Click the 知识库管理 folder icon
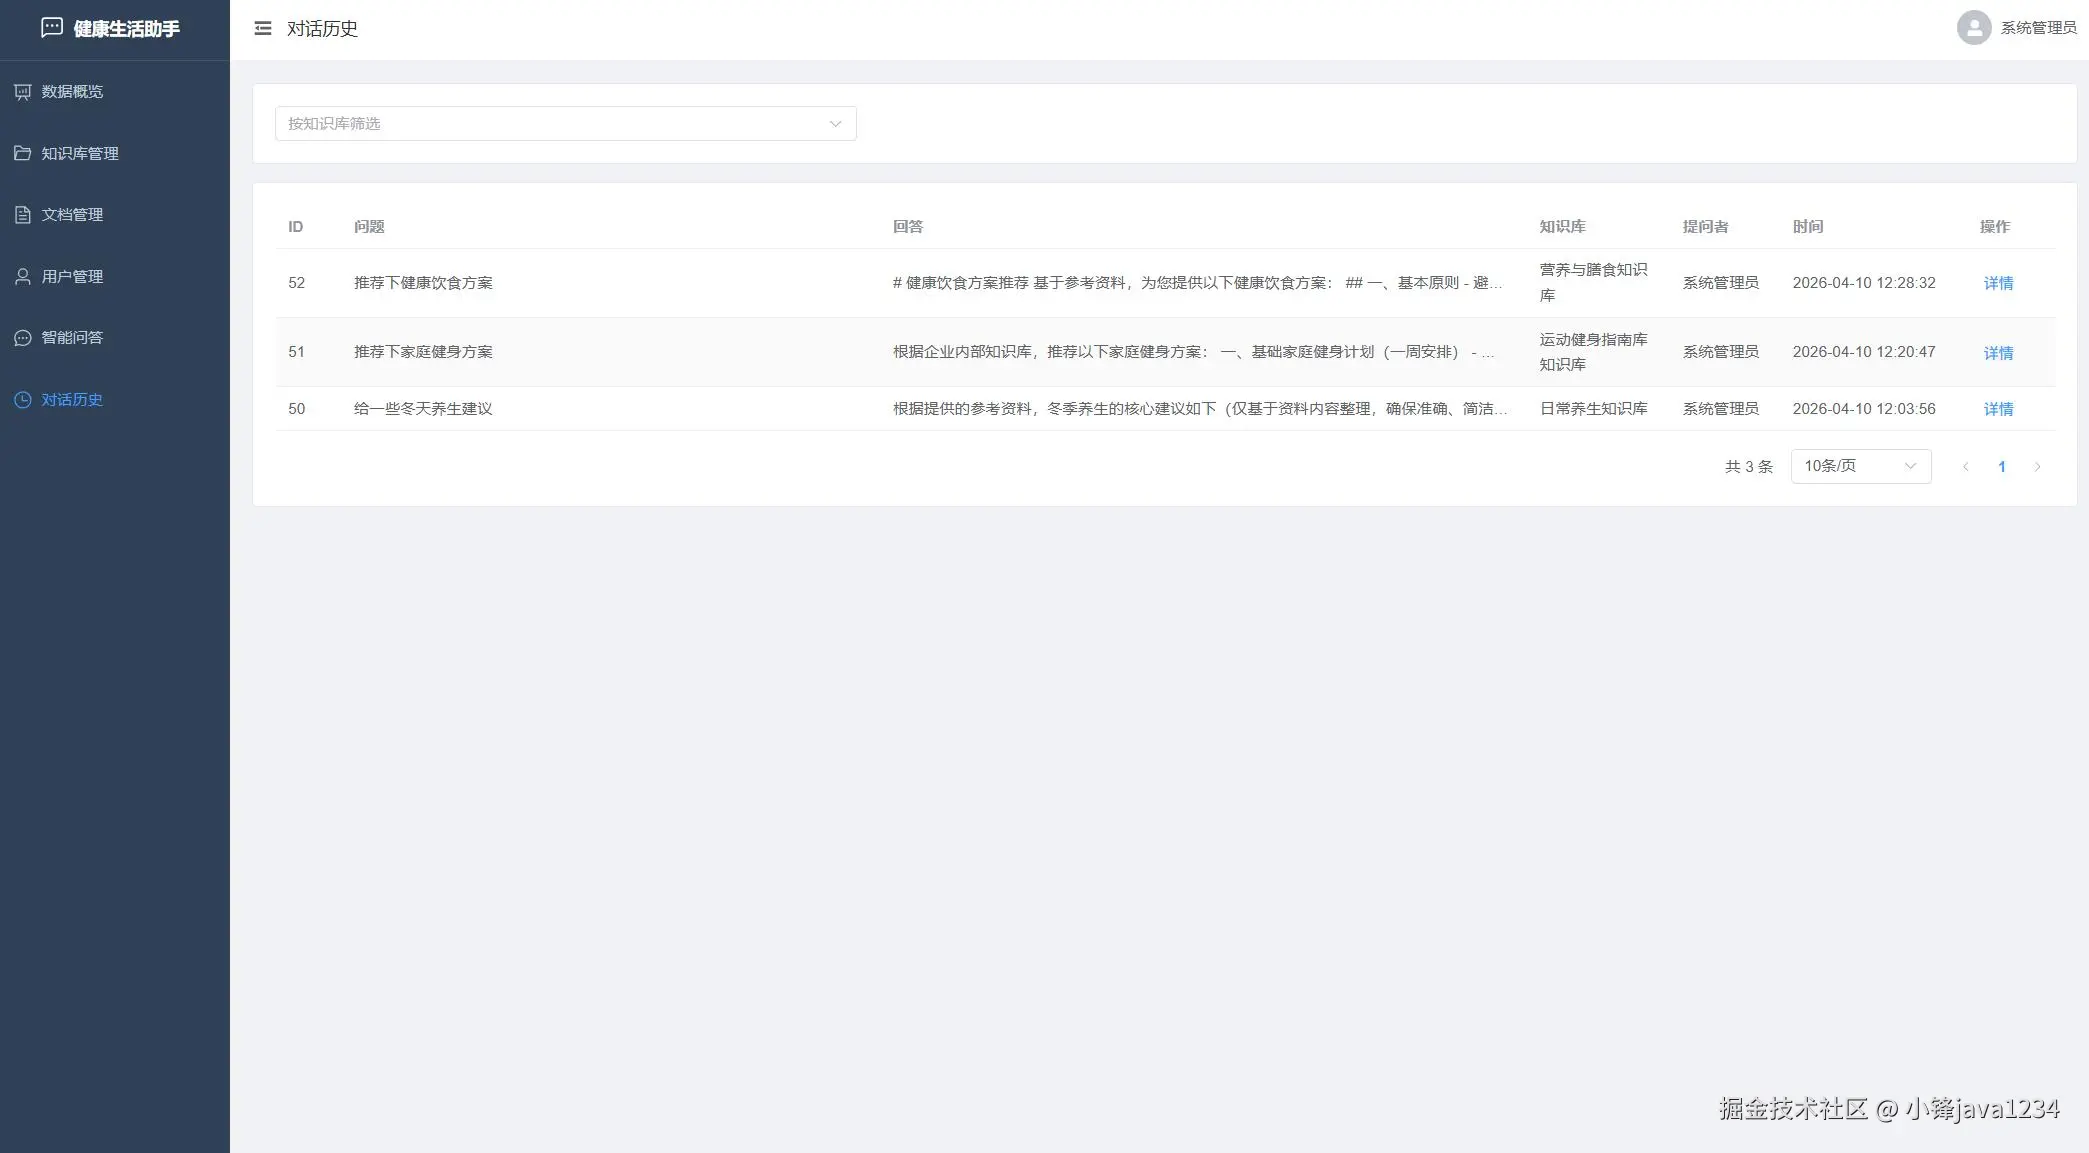This screenshot has width=2089, height=1153. point(23,153)
